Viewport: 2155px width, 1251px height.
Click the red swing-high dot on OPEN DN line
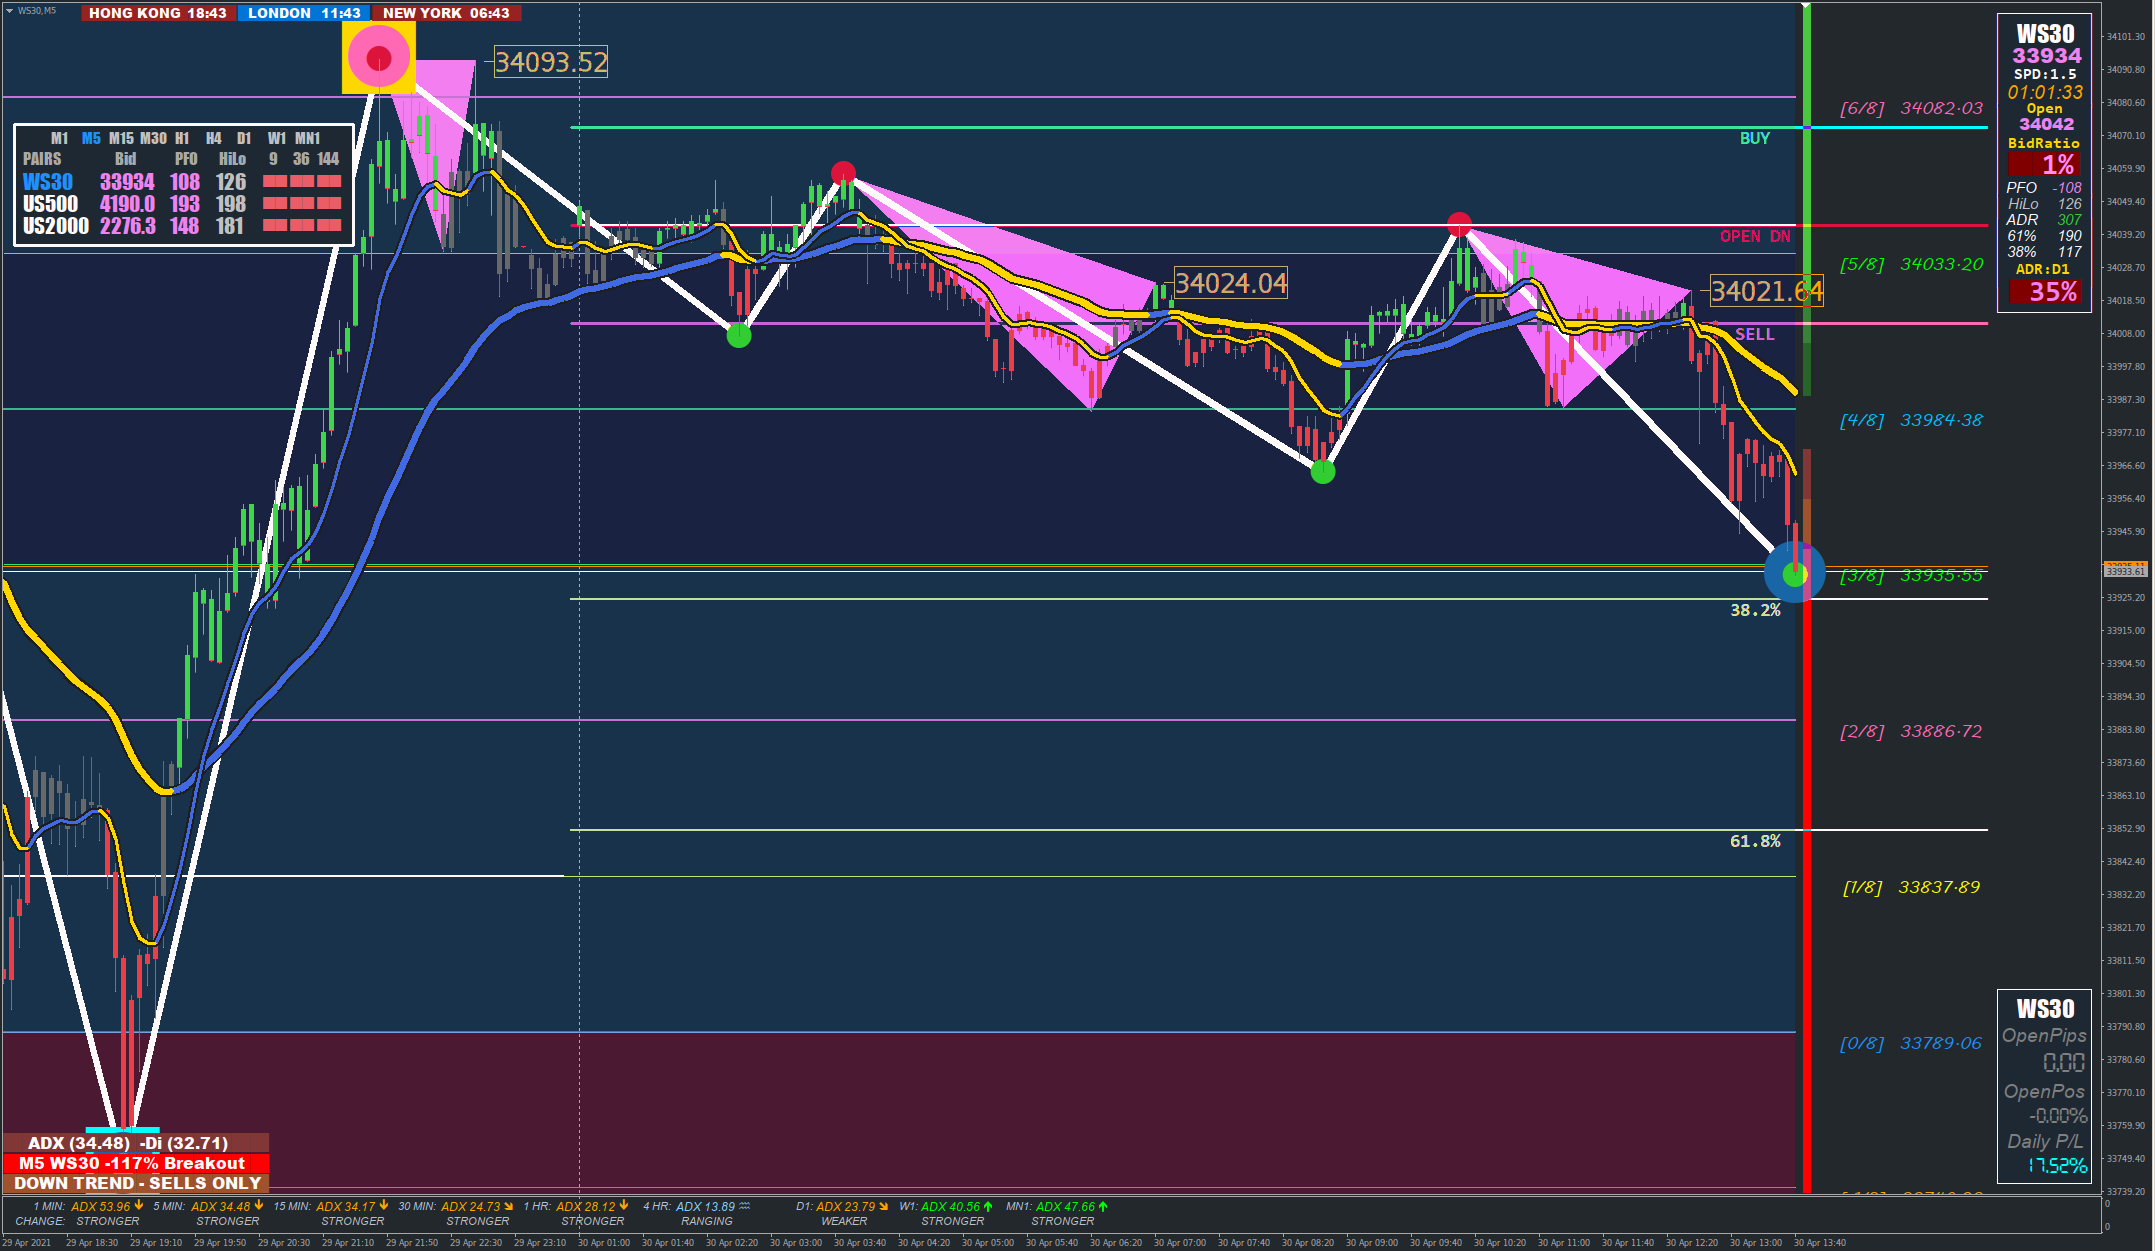coord(1459,224)
